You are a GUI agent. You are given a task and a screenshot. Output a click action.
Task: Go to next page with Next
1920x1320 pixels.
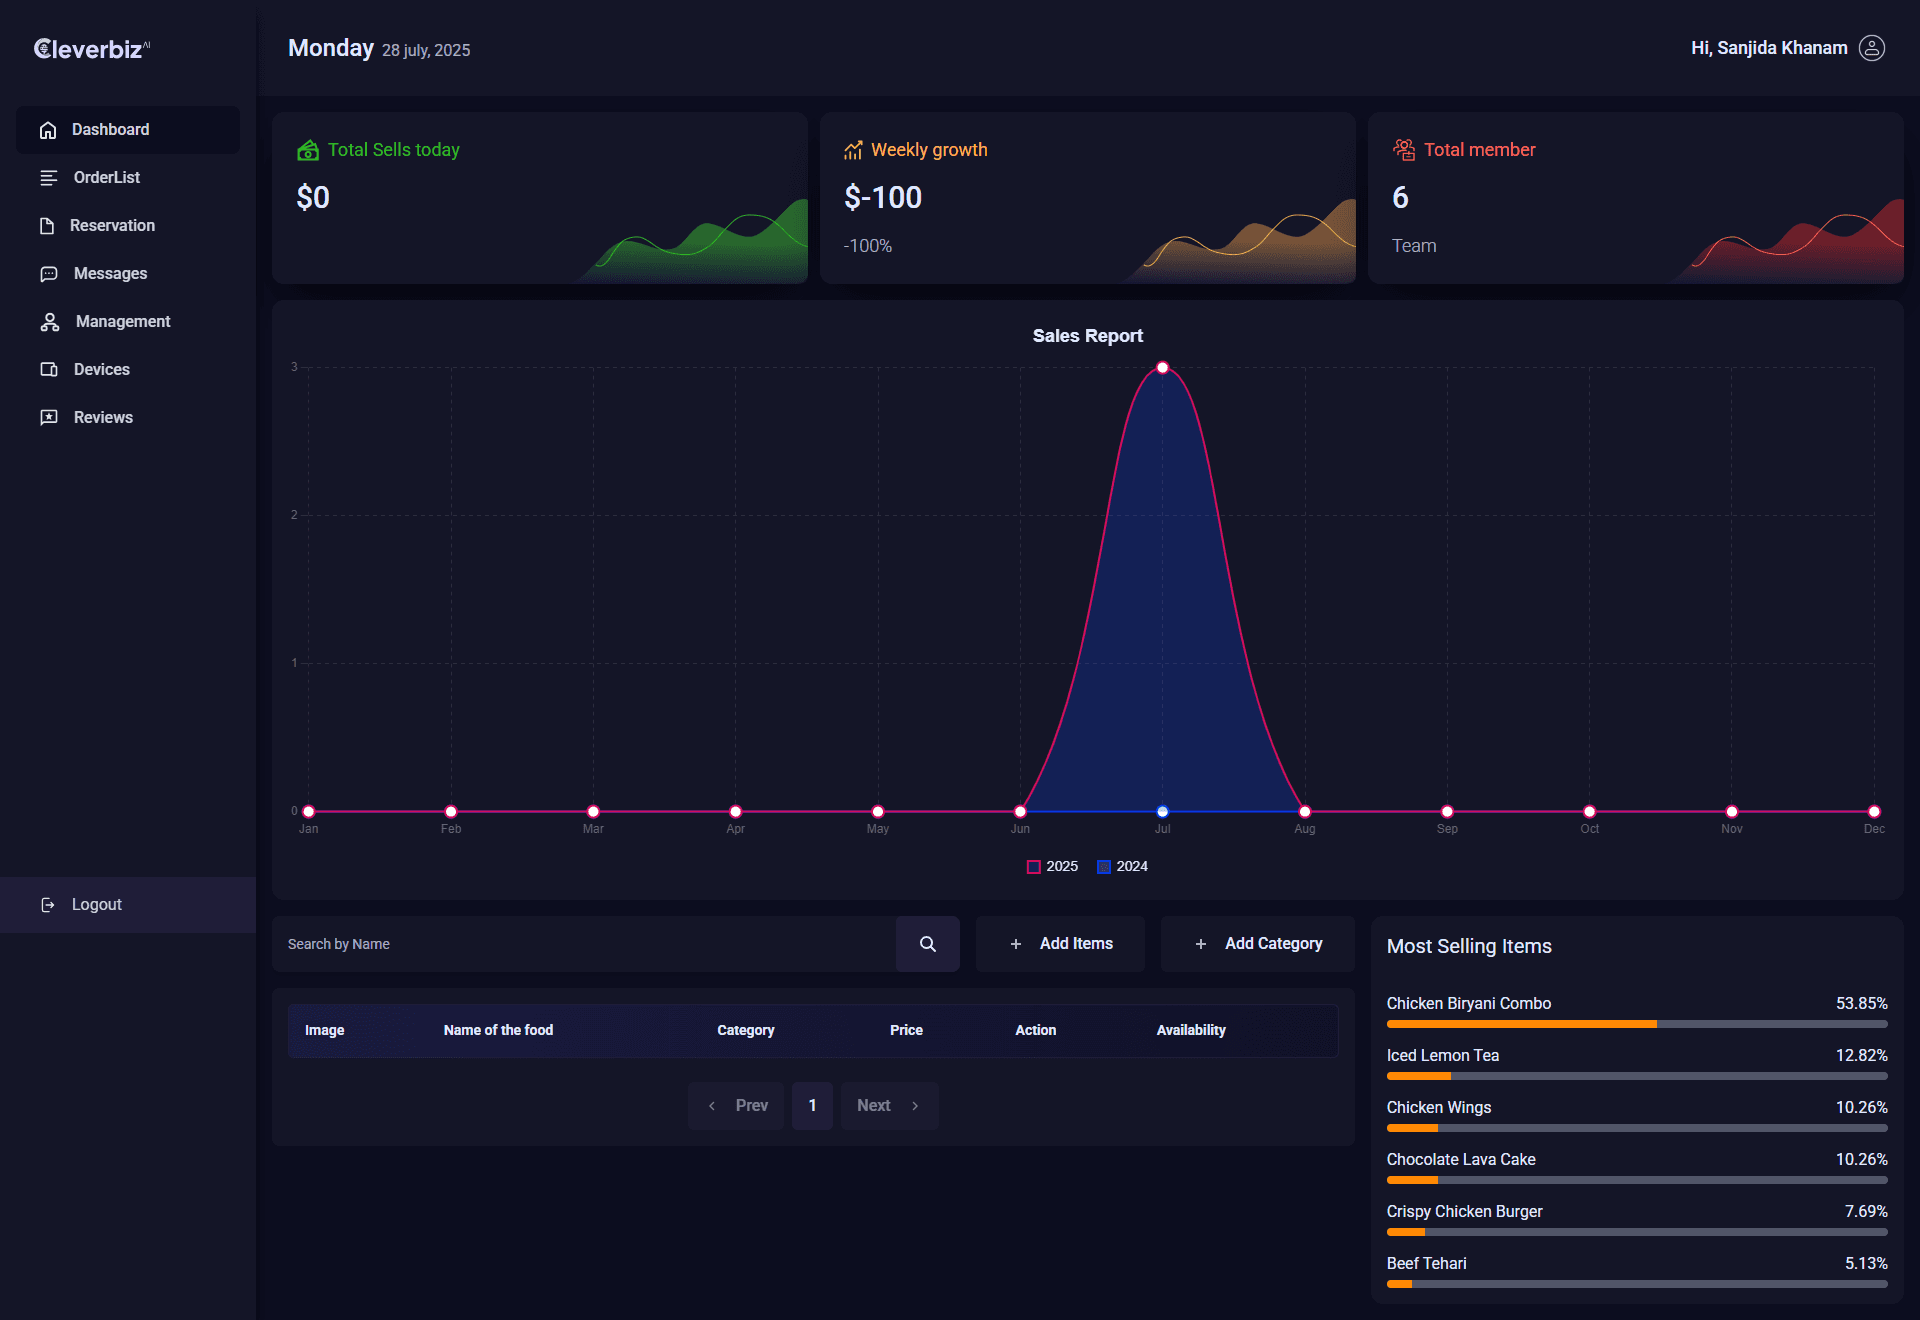coord(888,1106)
